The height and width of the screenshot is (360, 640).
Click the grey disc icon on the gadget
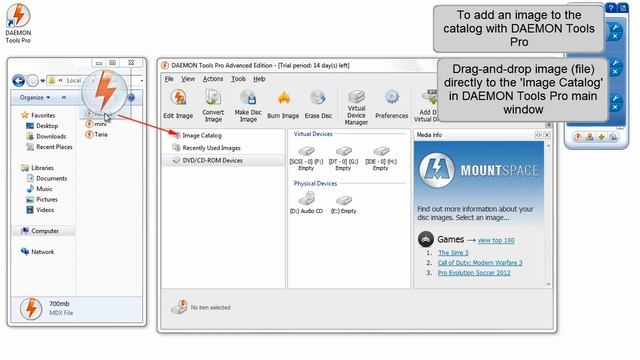coord(613,138)
